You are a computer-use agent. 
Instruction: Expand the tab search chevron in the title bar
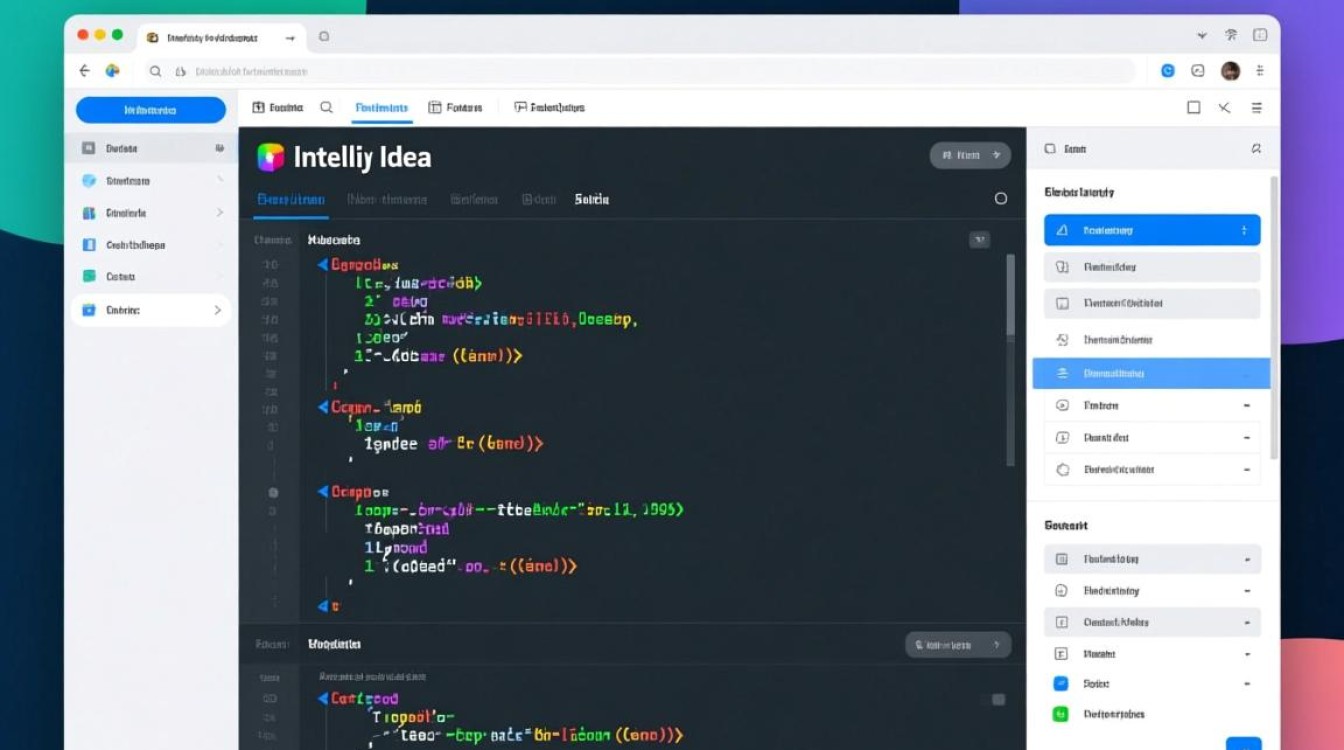1202,36
